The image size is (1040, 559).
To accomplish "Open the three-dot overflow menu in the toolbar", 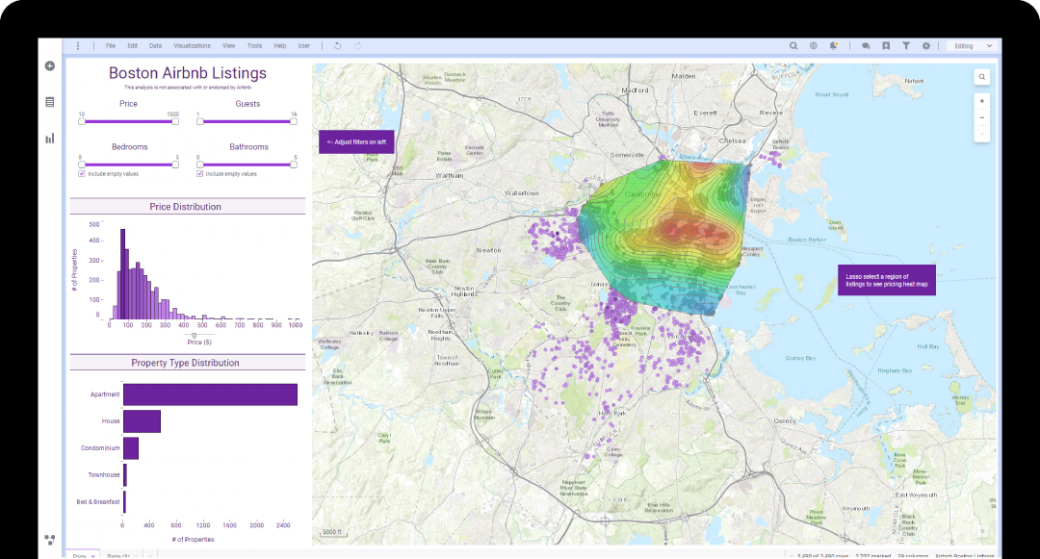I will (78, 46).
